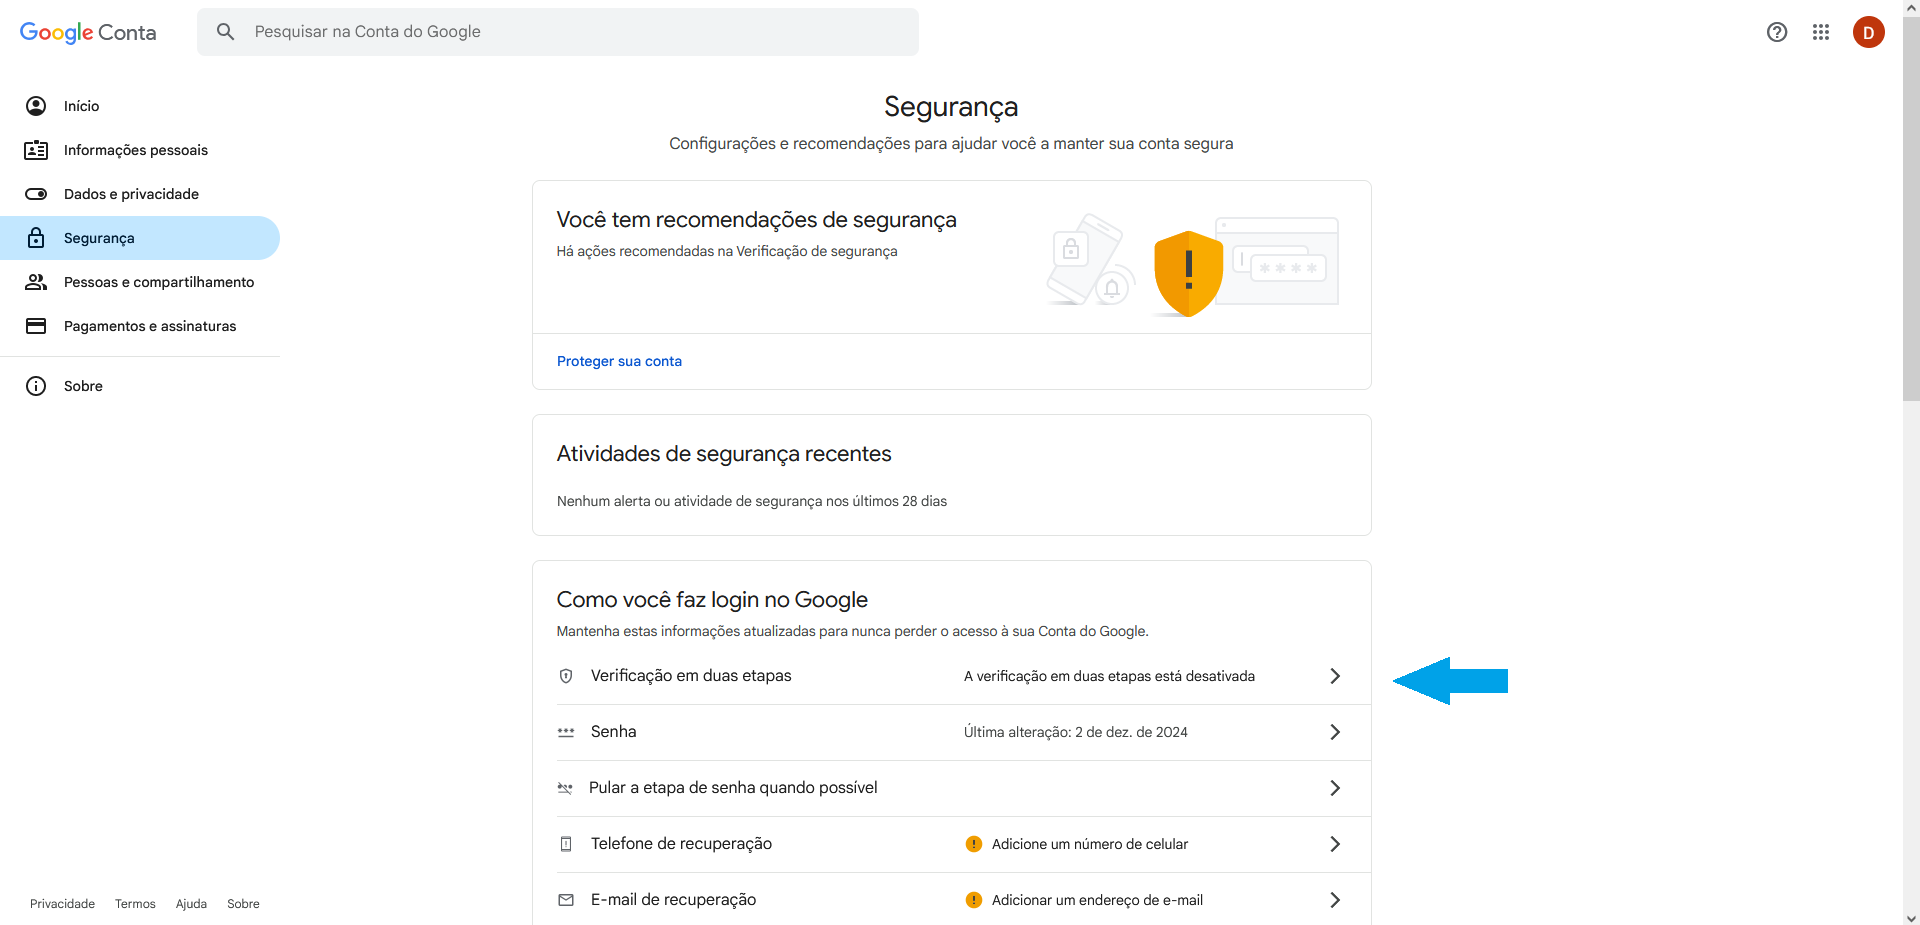Open the Google apps grid icon
Viewport: 1920px width, 925px height.
tap(1821, 32)
